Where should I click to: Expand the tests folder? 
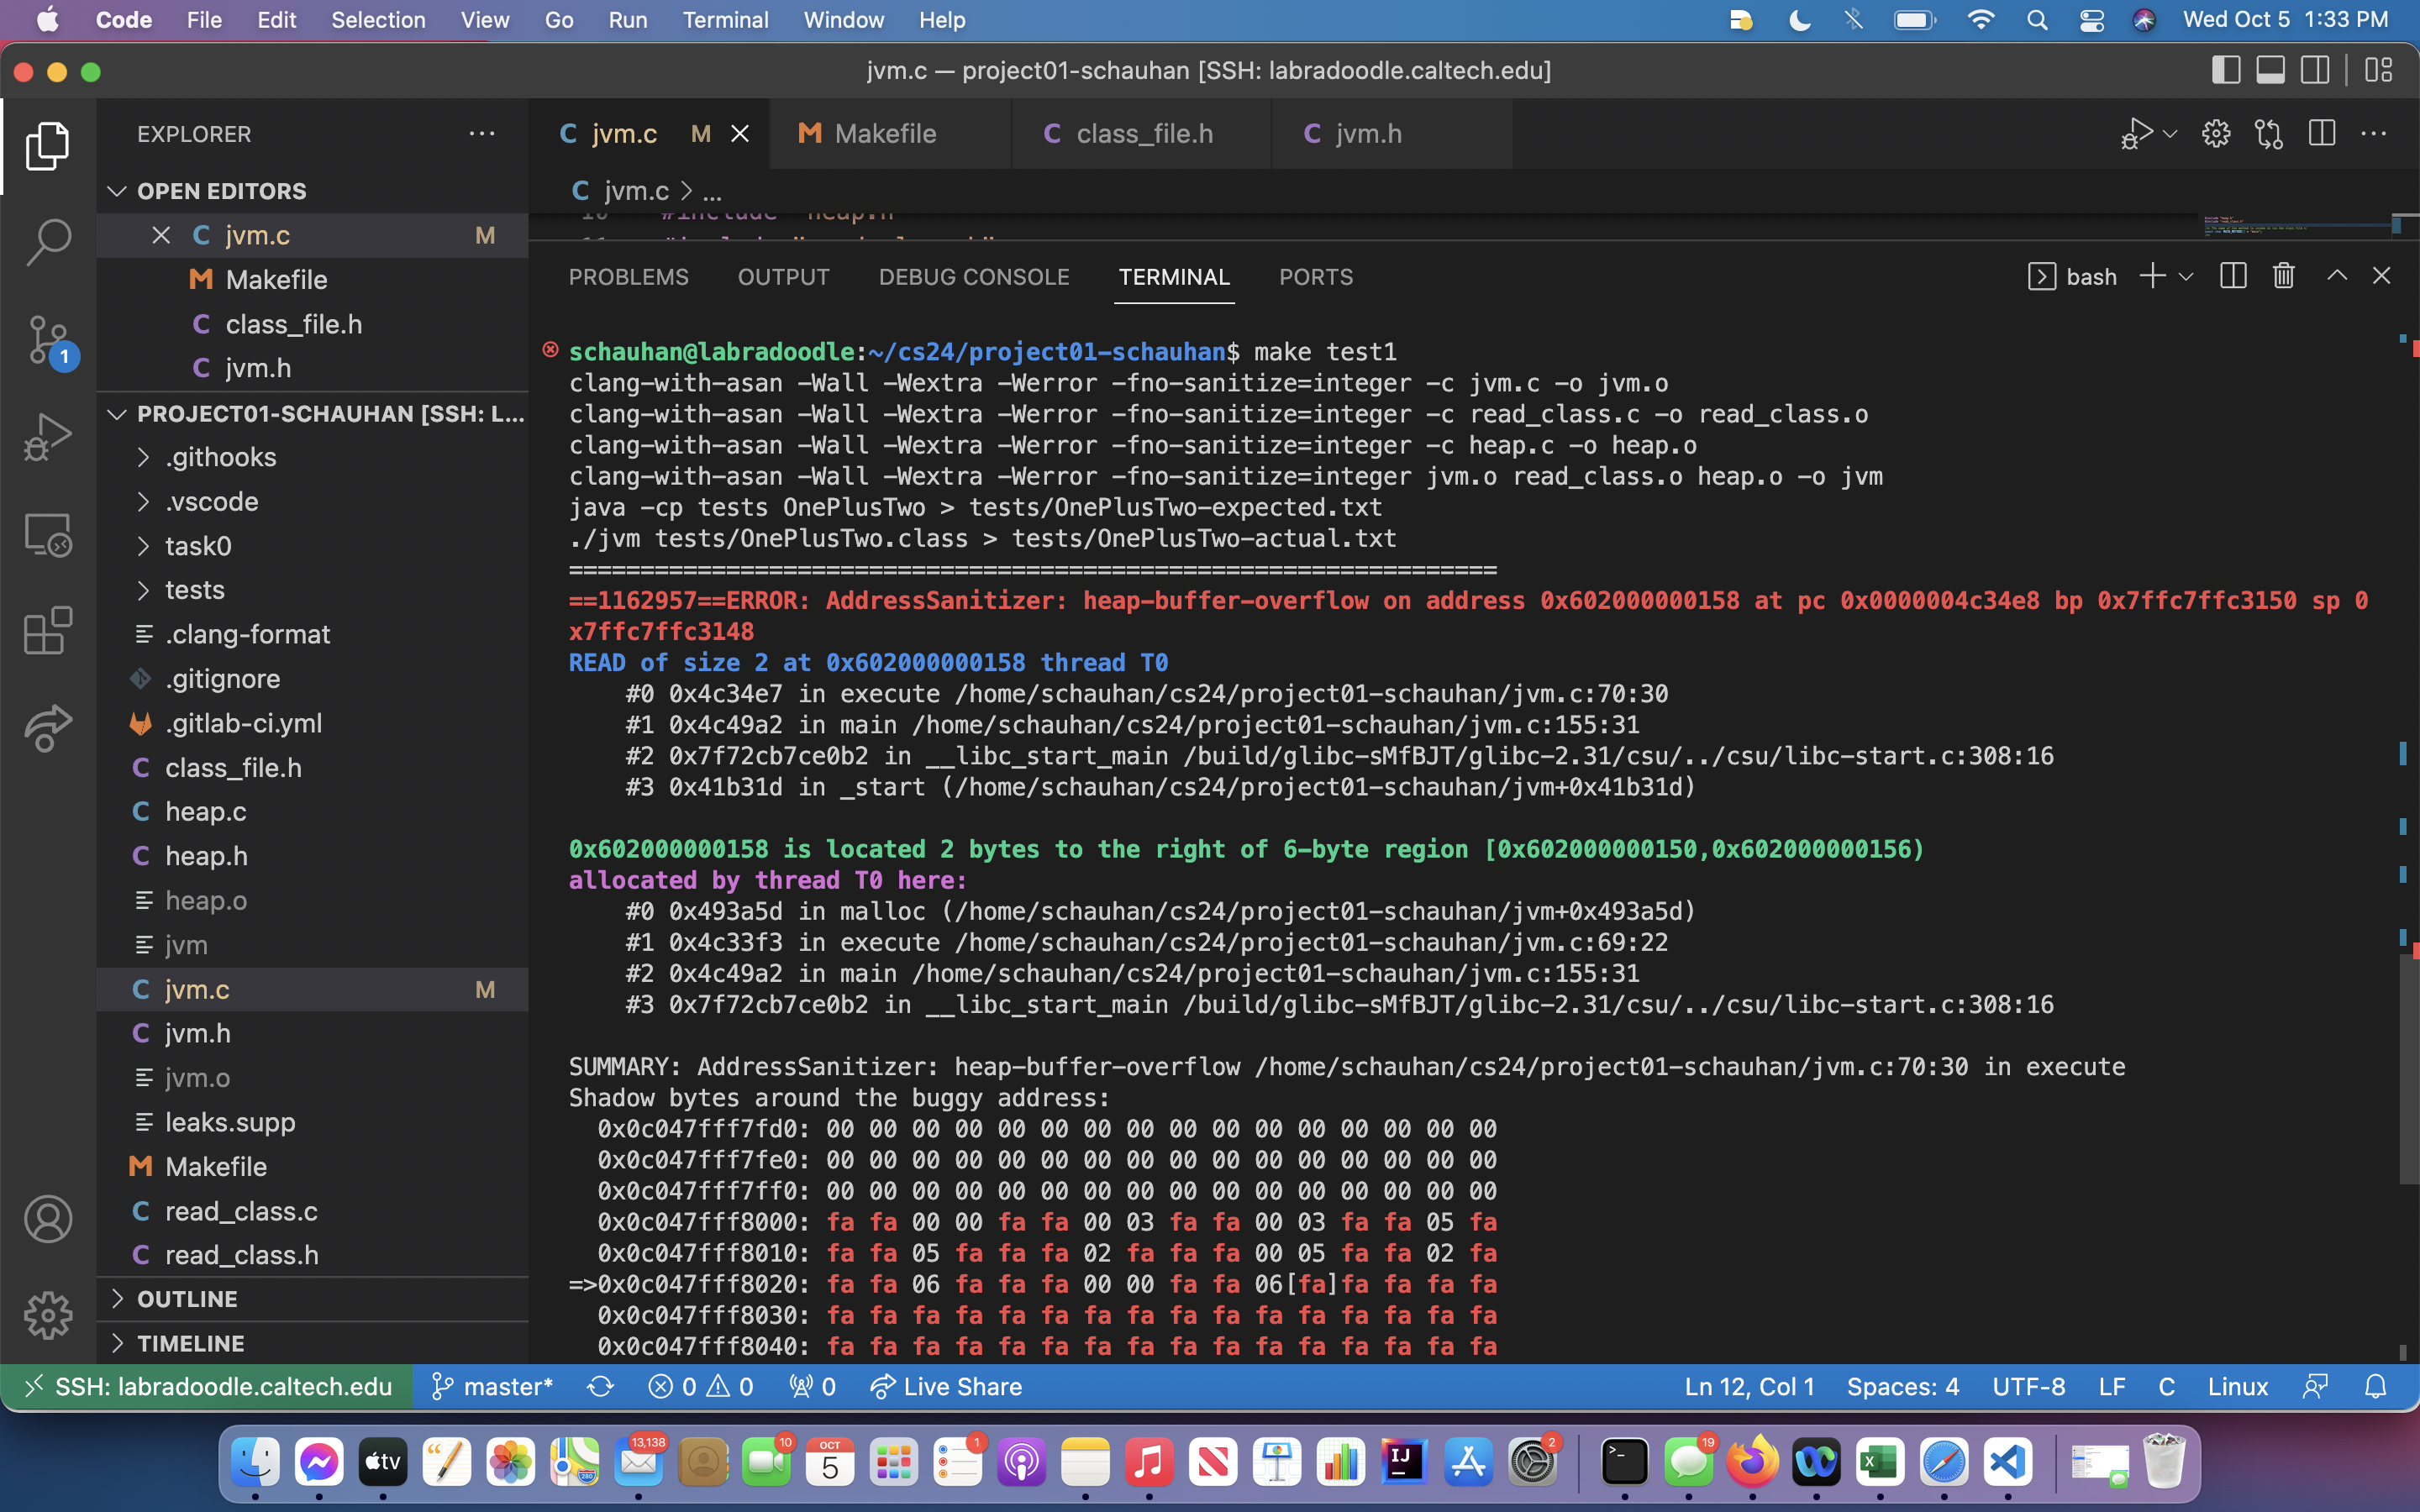click(x=195, y=590)
